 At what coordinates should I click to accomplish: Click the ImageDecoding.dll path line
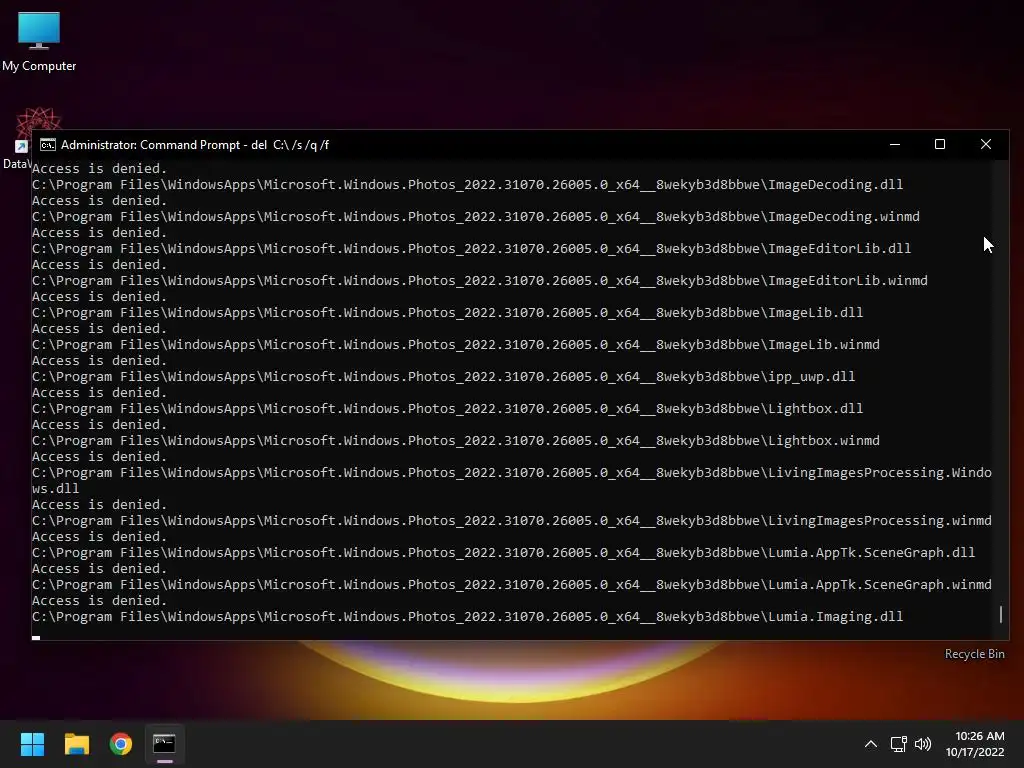(468, 185)
